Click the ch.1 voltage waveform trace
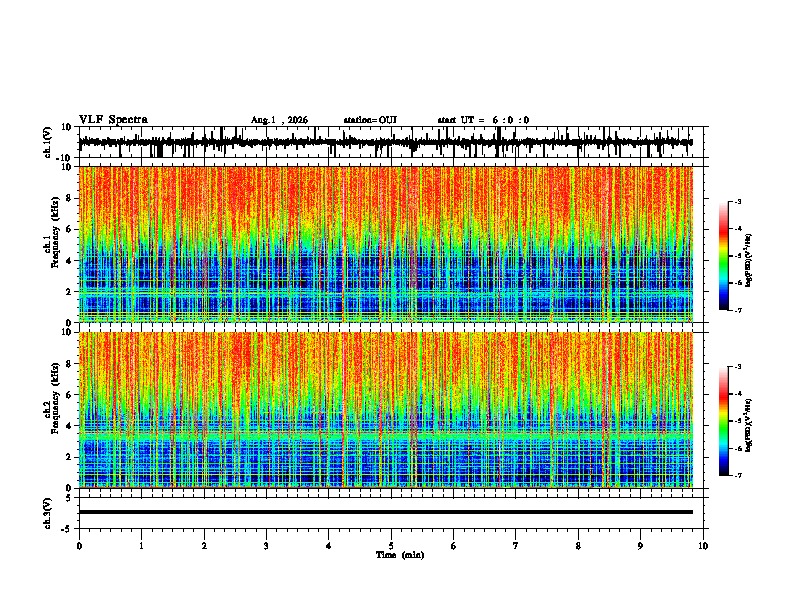792x612 pixels. pyautogui.click(x=386, y=142)
